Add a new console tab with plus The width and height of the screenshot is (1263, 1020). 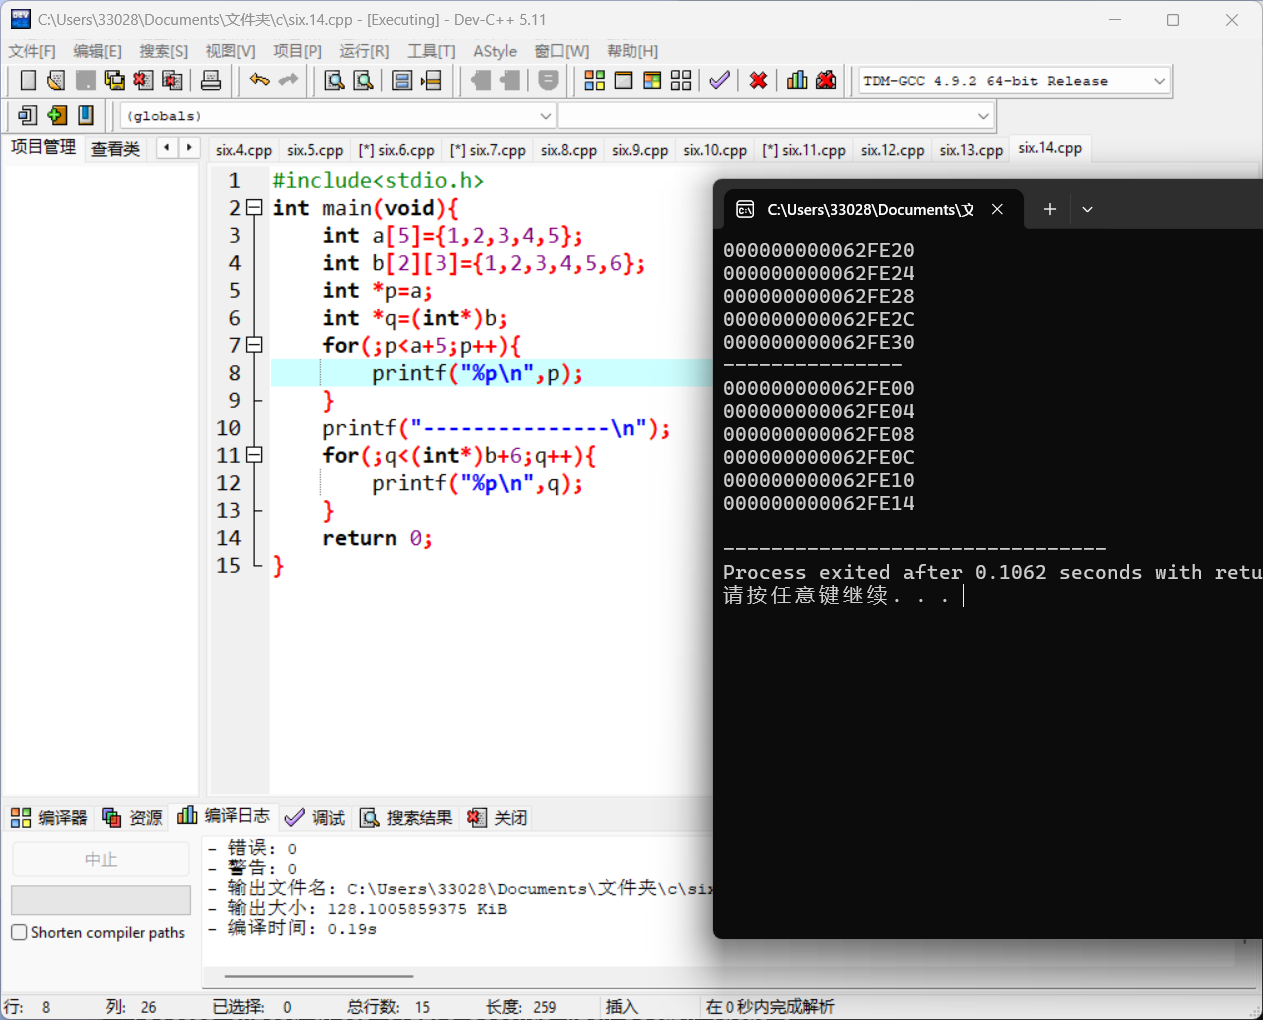tap(1049, 209)
